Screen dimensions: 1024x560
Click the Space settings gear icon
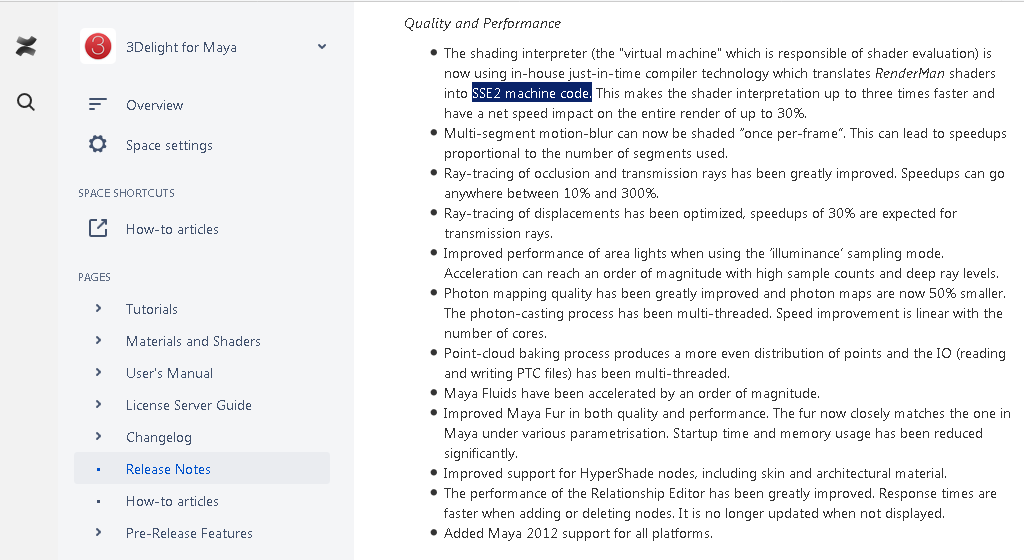97,145
